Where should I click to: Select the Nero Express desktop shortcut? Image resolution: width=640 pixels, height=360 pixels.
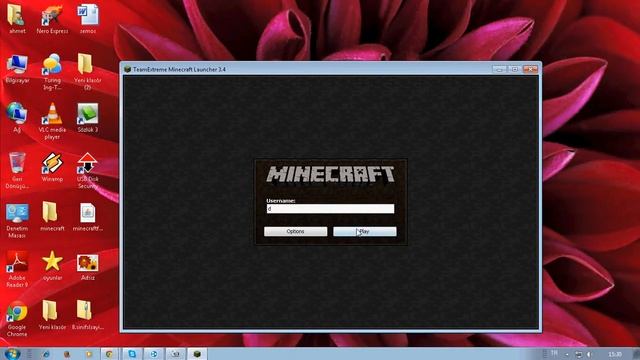pyautogui.click(x=52, y=19)
